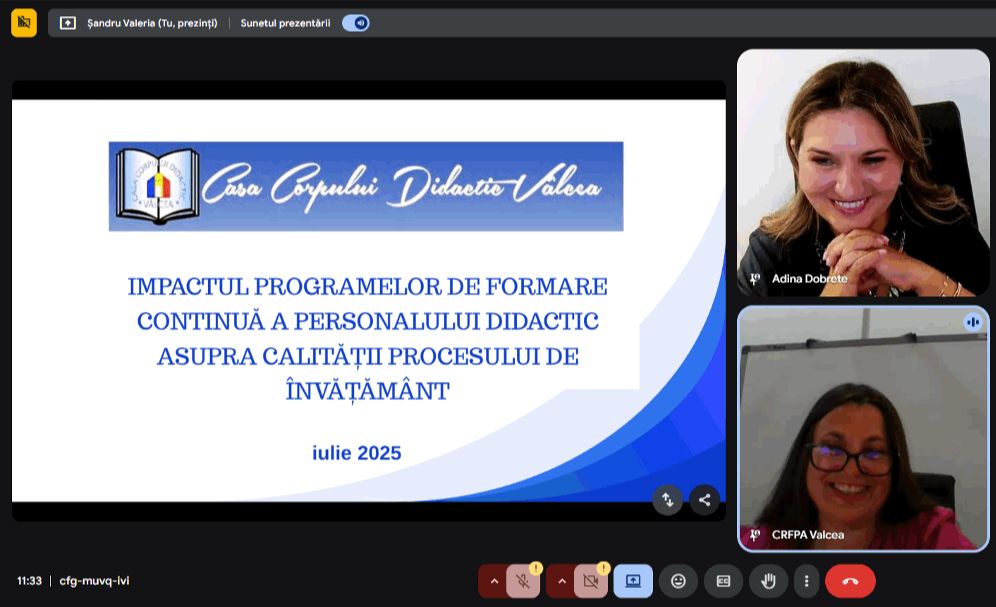
Task: Unmute the microphone button
Action: tap(523, 581)
